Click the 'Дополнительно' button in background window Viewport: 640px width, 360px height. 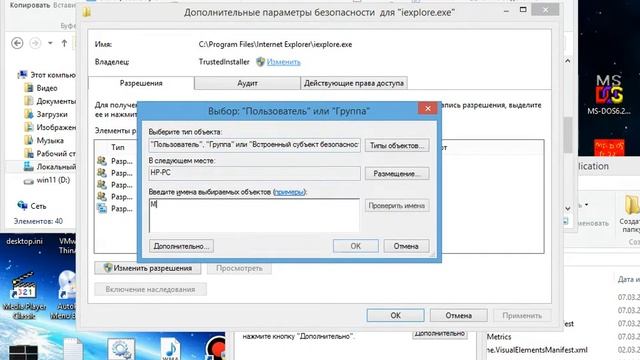440,333
